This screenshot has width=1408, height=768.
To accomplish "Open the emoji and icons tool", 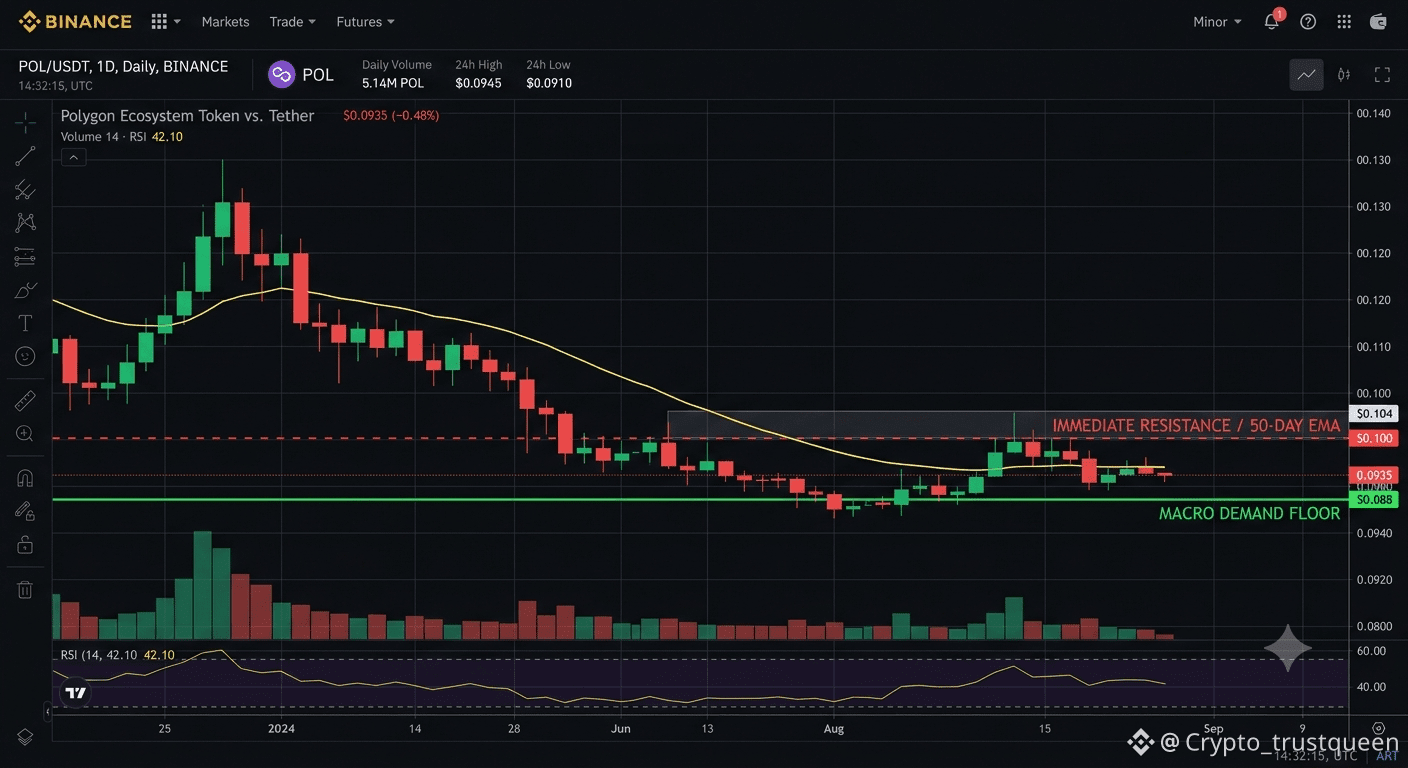I will 25,356.
